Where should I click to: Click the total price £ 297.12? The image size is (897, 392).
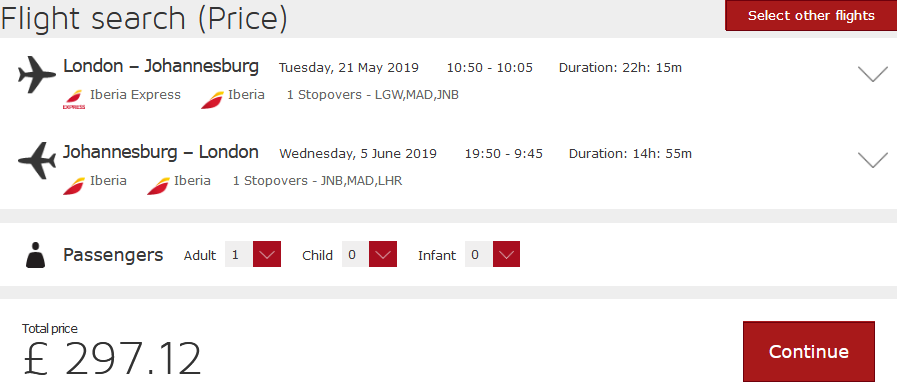(113, 359)
